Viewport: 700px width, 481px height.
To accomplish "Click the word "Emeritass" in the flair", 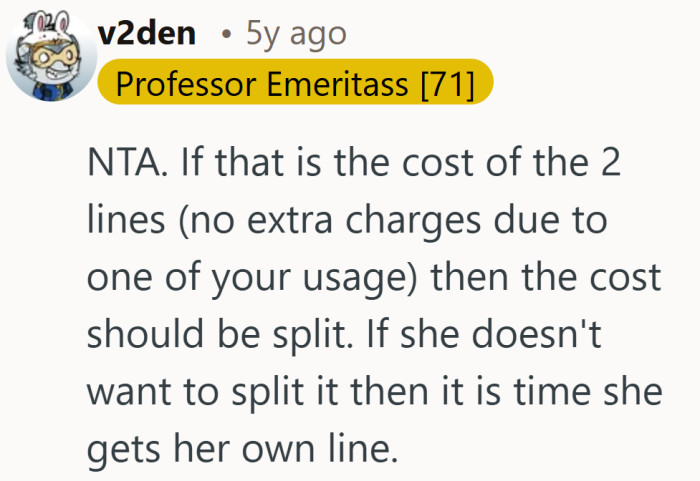I will coord(338,84).
